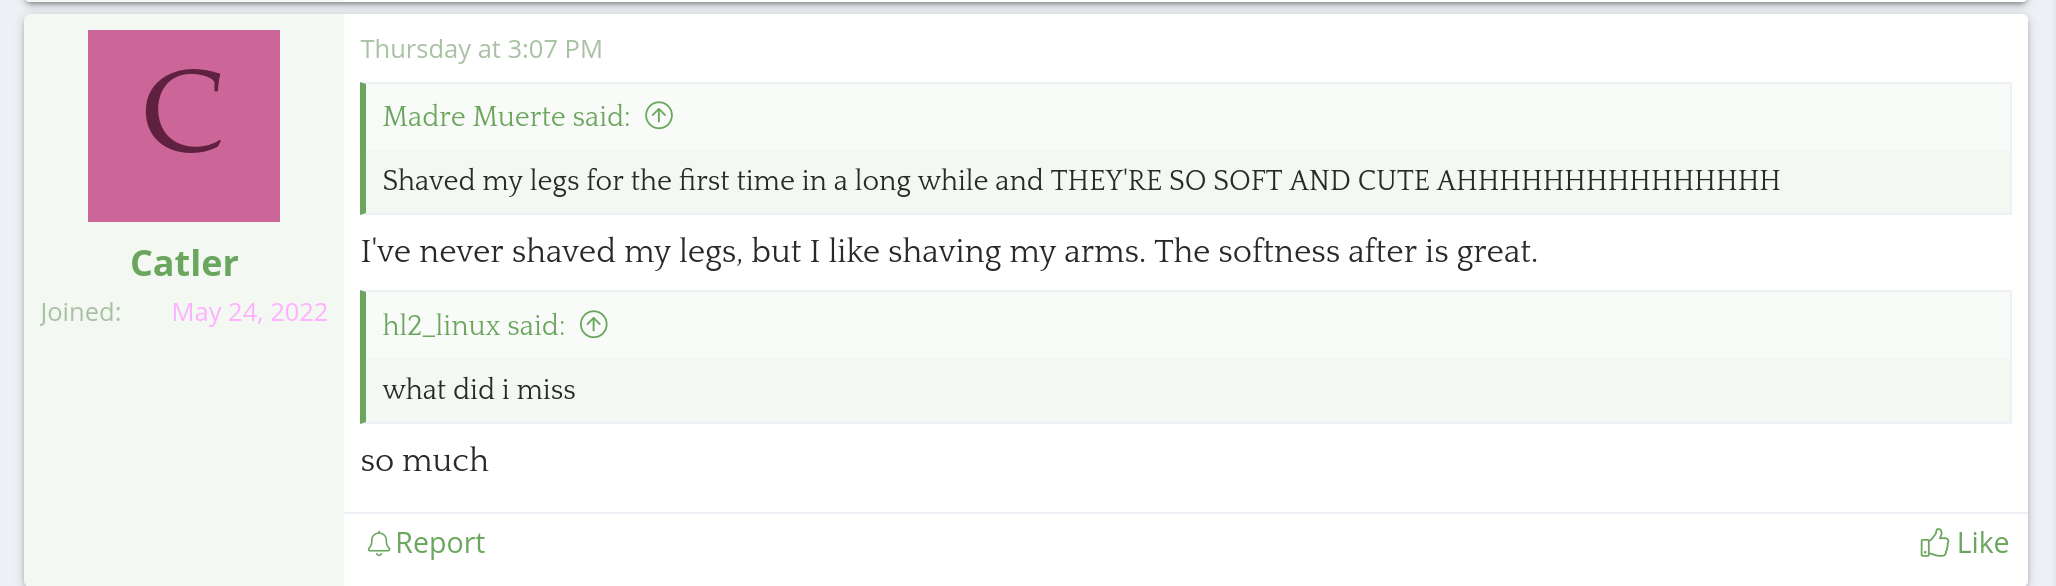The height and width of the screenshot is (586, 2056).
Task: Click the reply sentence about shaving arms
Action: [949, 251]
